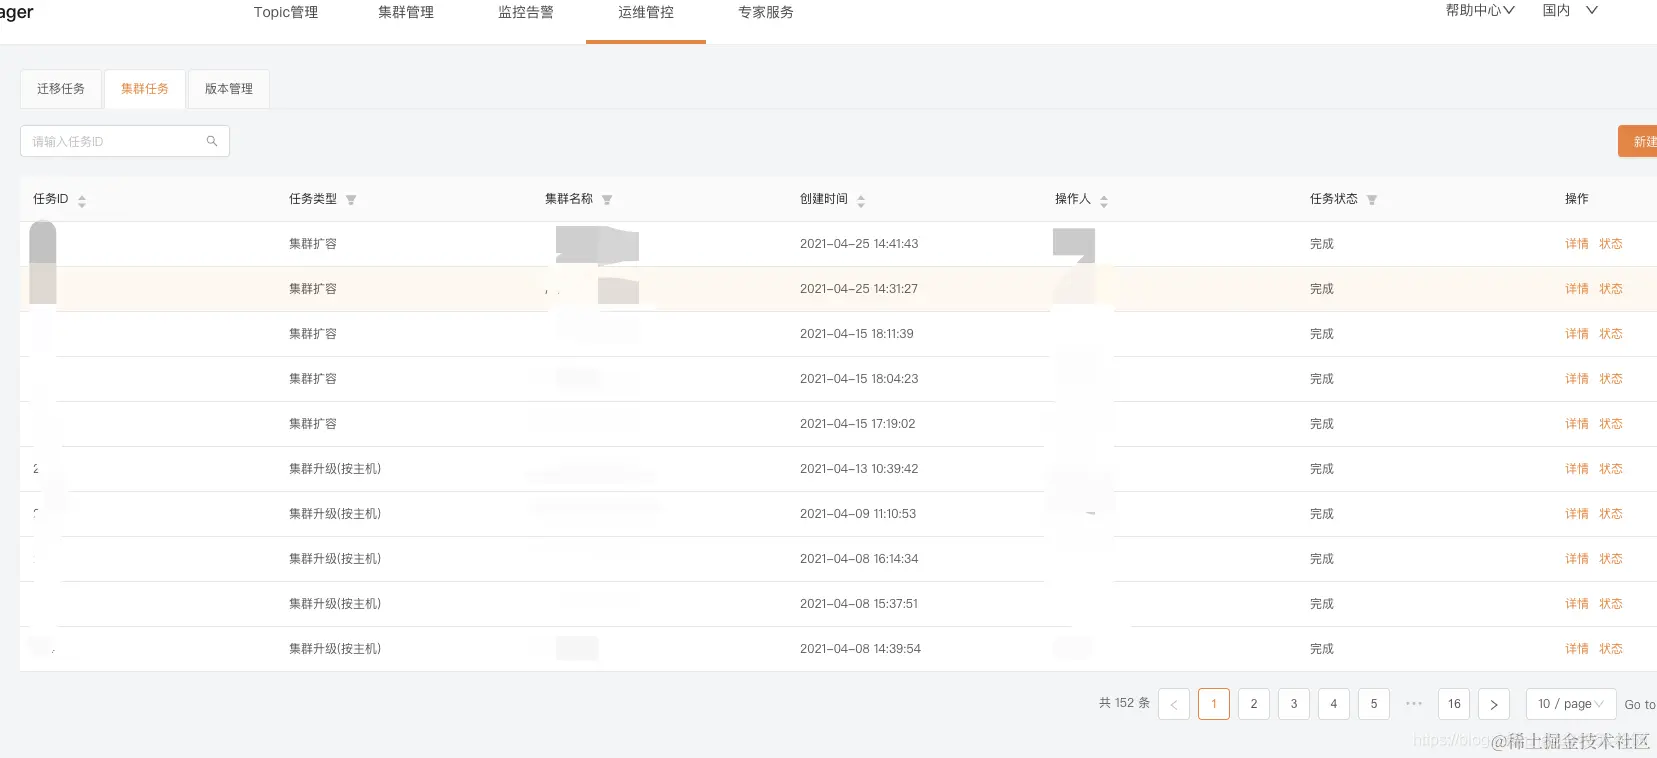This screenshot has width=1657, height=758.
Task: Sort by 创建时间 column arrows
Action: click(x=861, y=200)
